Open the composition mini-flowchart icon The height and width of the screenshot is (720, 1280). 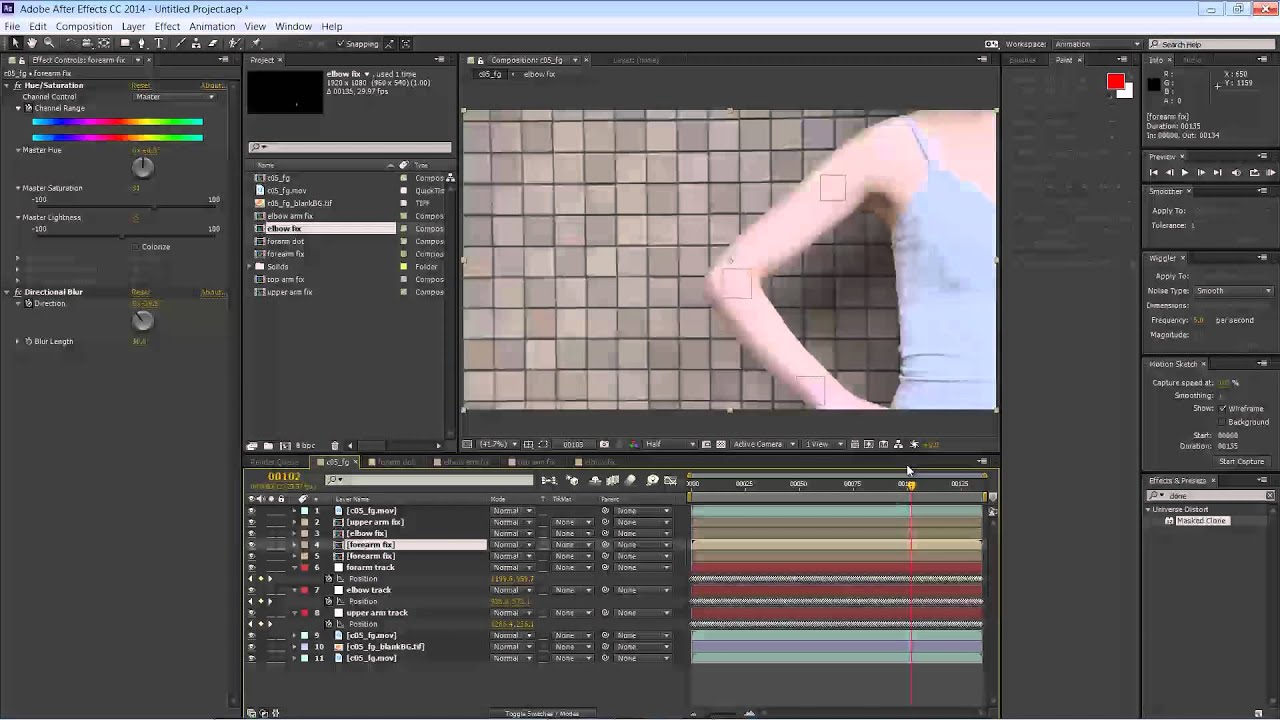(549, 481)
